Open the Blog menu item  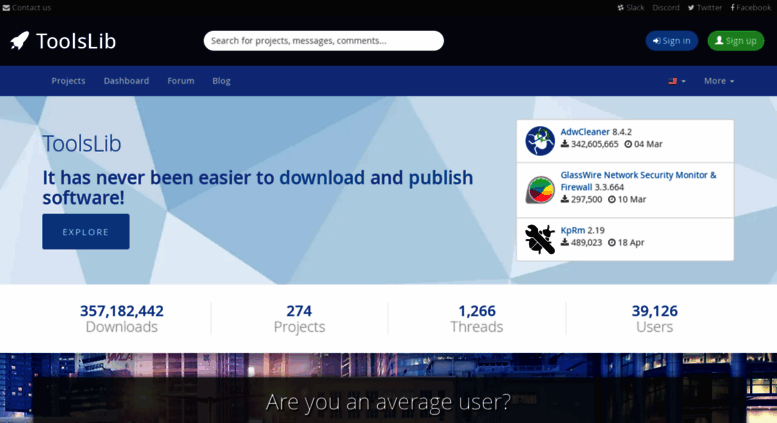(222, 81)
